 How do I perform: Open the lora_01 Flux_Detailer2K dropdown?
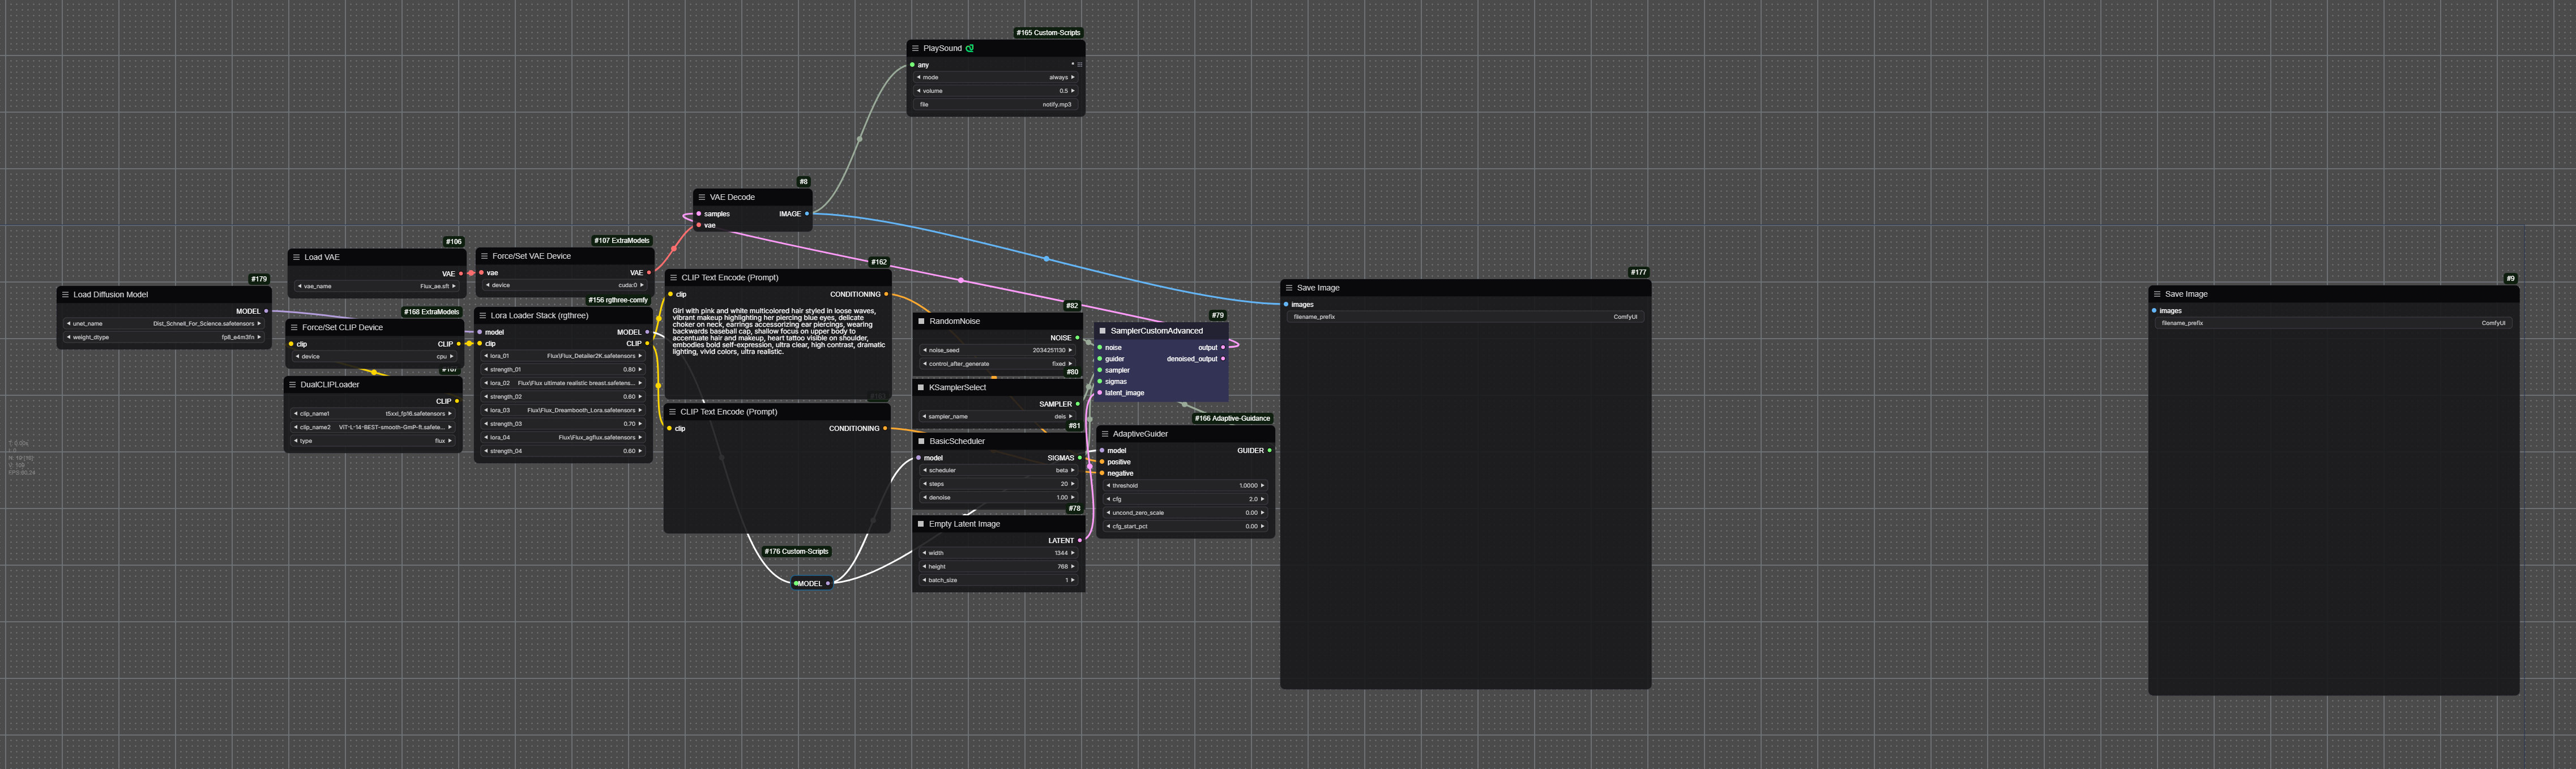pyautogui.click(x=563, y=356)
